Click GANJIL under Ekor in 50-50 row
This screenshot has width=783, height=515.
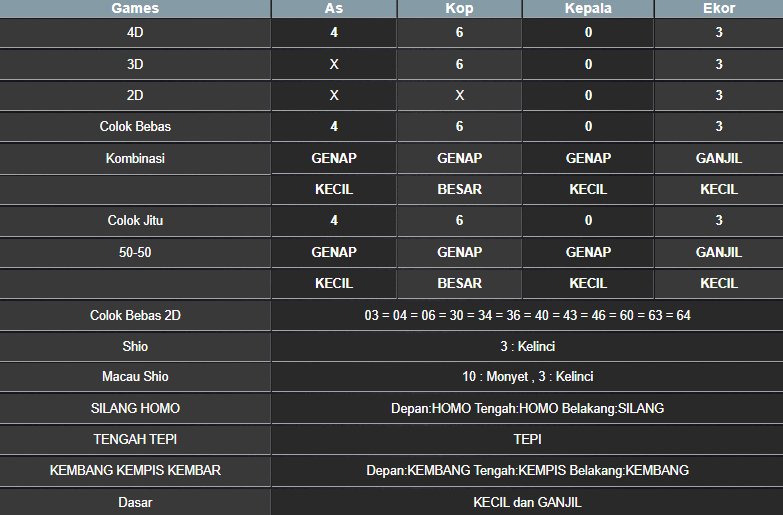tap(719, 252)
